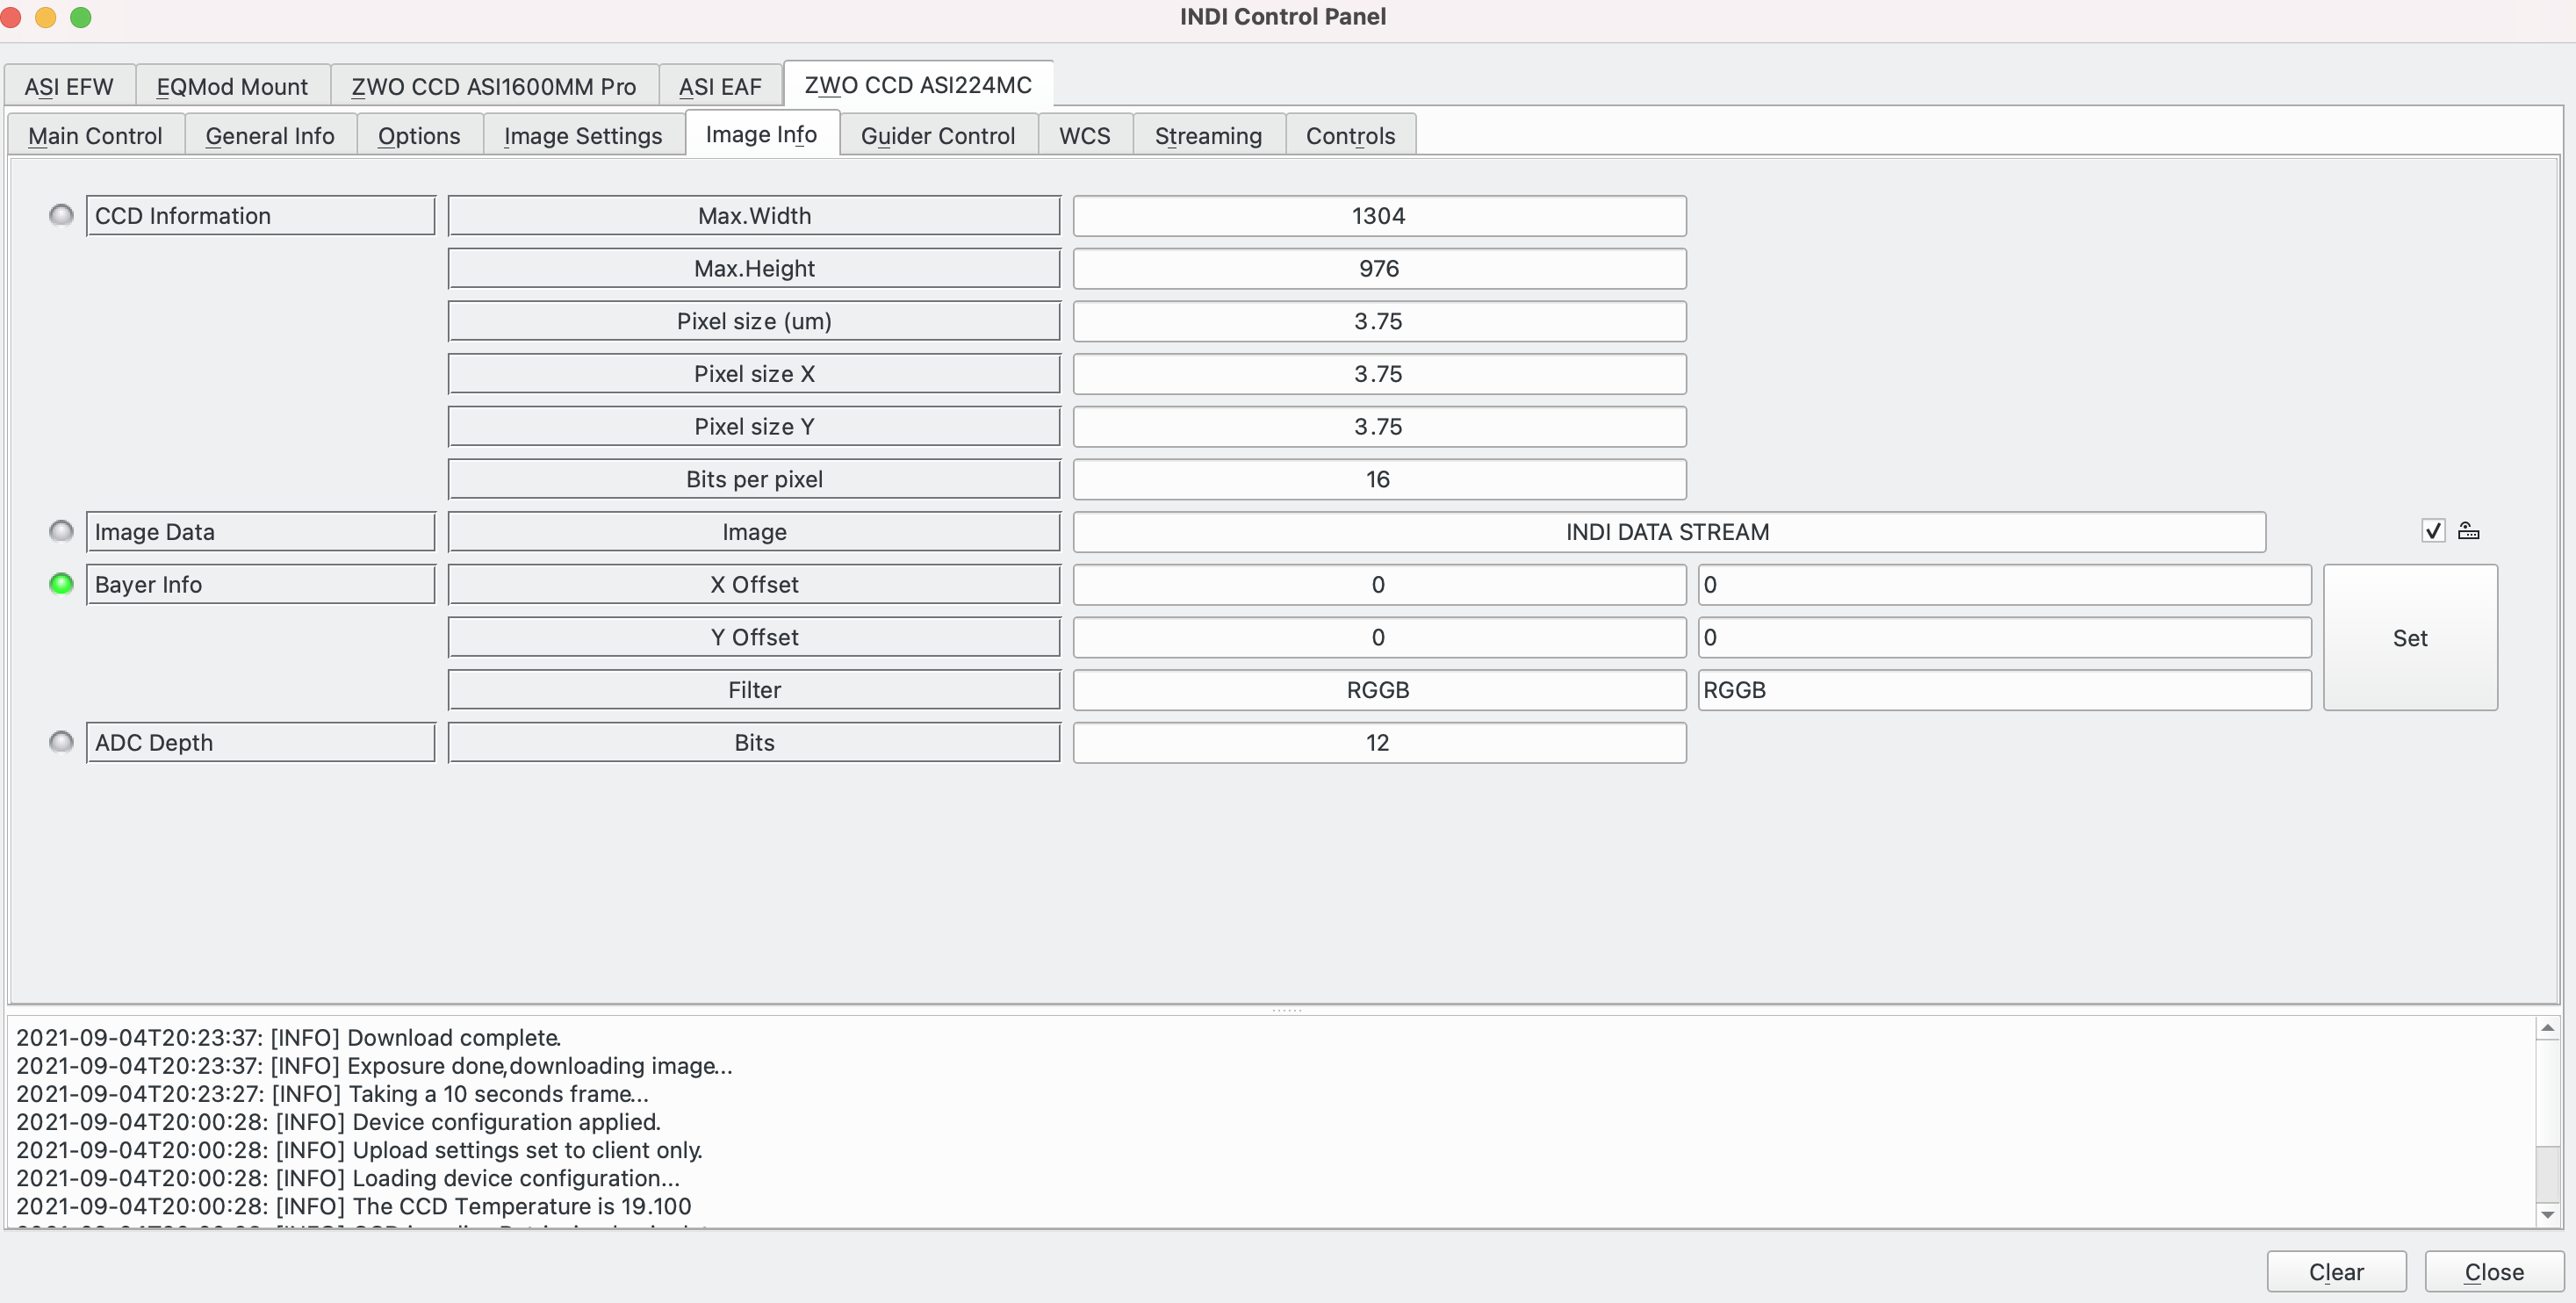Click the green Bayer Info status light
Image resolution: width=2576 pixels, height=1303 pixels.
(61, 584)
